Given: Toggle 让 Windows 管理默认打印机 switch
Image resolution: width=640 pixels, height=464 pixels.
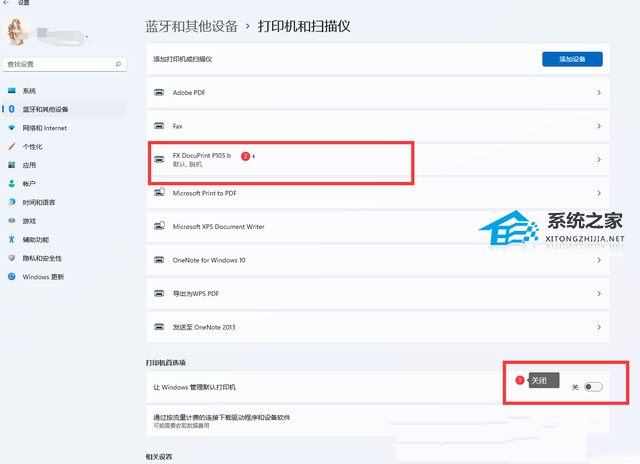Looking at the screenshot, I should point(593,386).
